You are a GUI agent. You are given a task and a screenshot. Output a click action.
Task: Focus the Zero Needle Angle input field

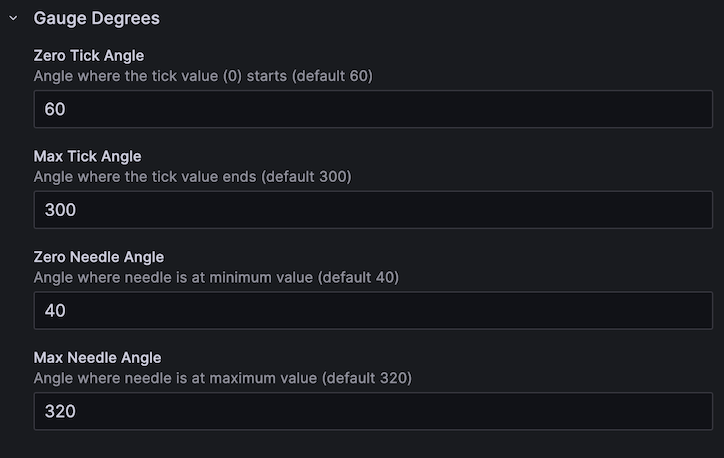click(x=372, y=311)
